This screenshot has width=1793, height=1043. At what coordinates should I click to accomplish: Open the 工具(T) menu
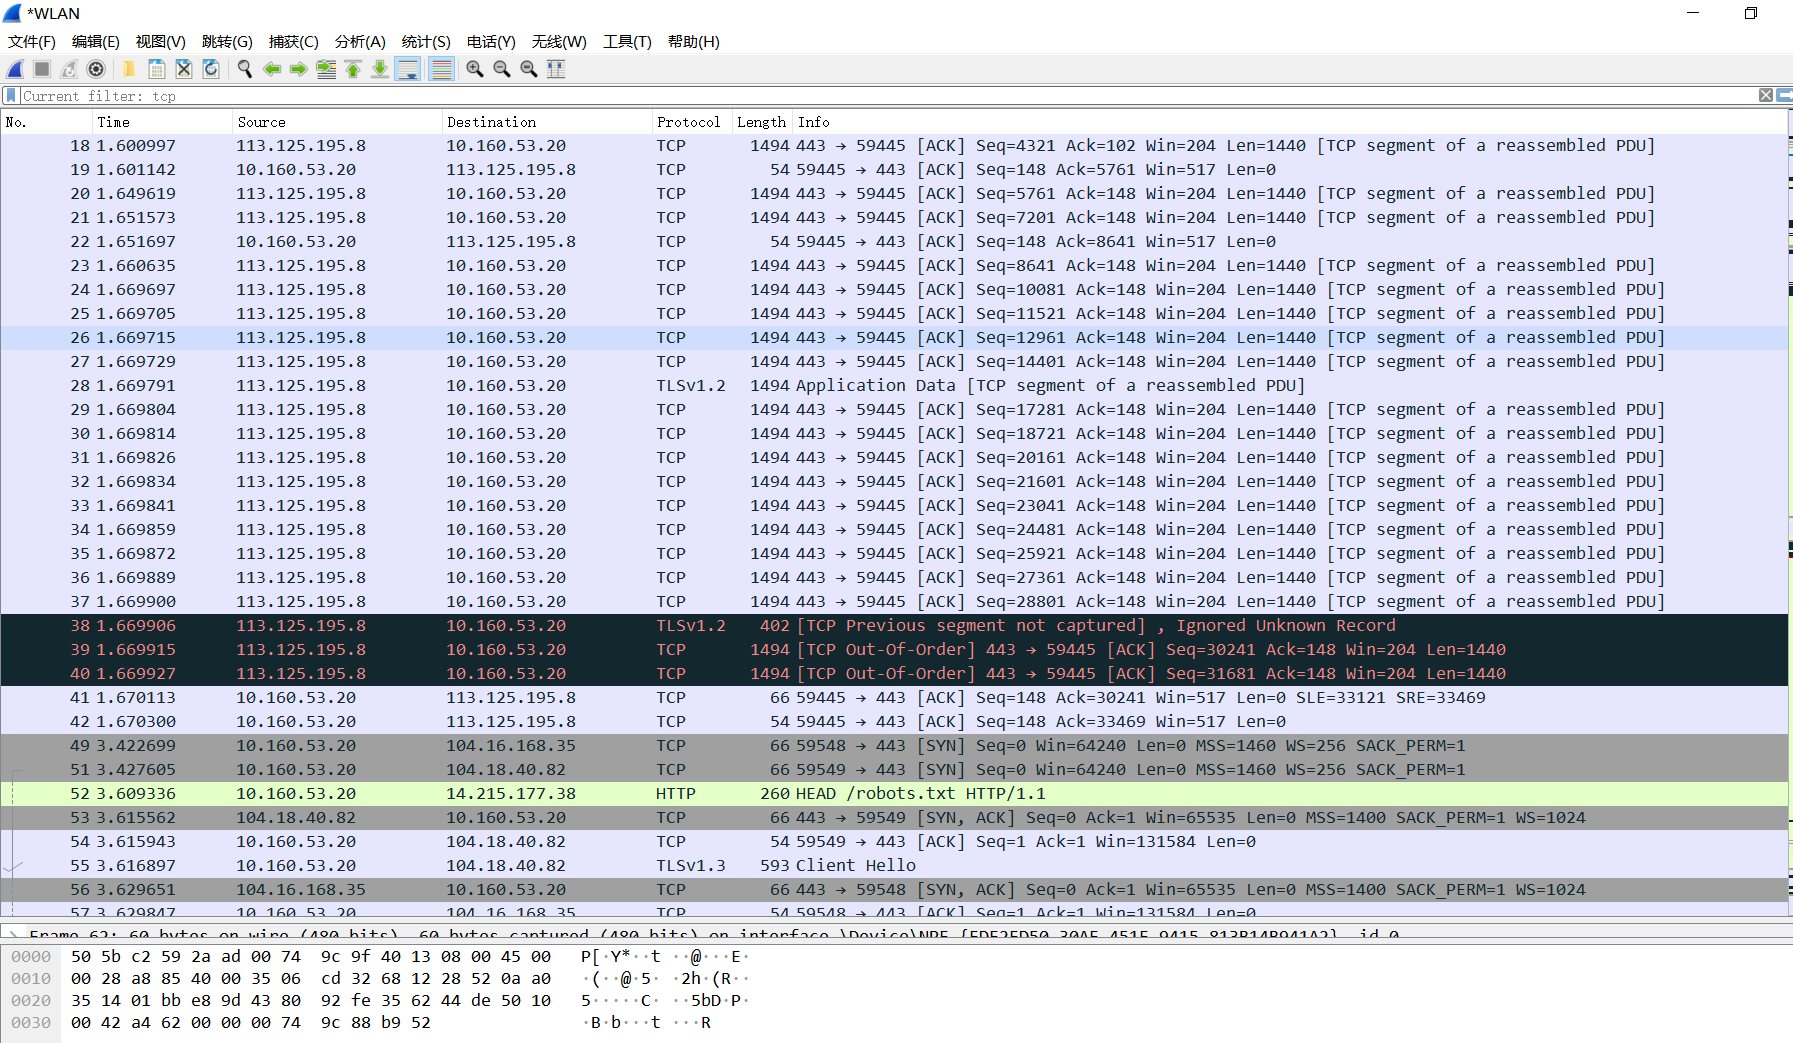pyautogui.click(x=627, y=41)
